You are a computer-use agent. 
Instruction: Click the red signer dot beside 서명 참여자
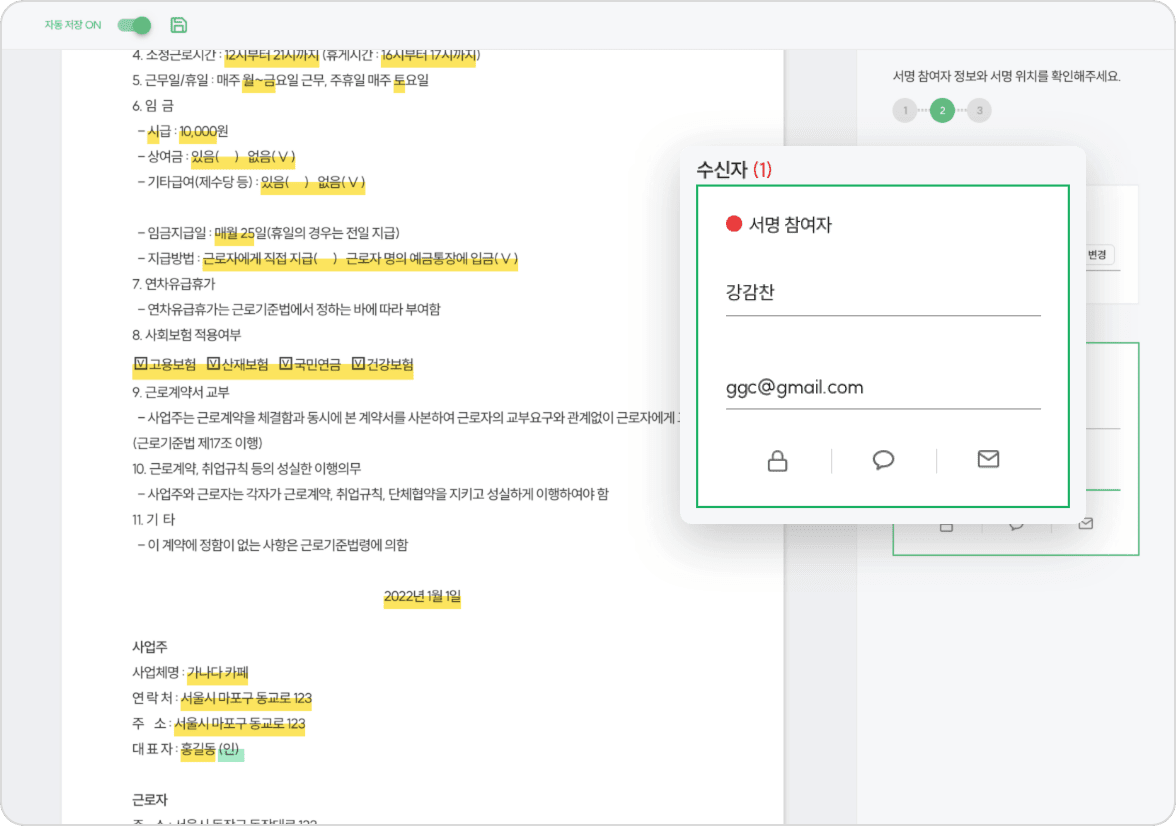click(733, 224)
